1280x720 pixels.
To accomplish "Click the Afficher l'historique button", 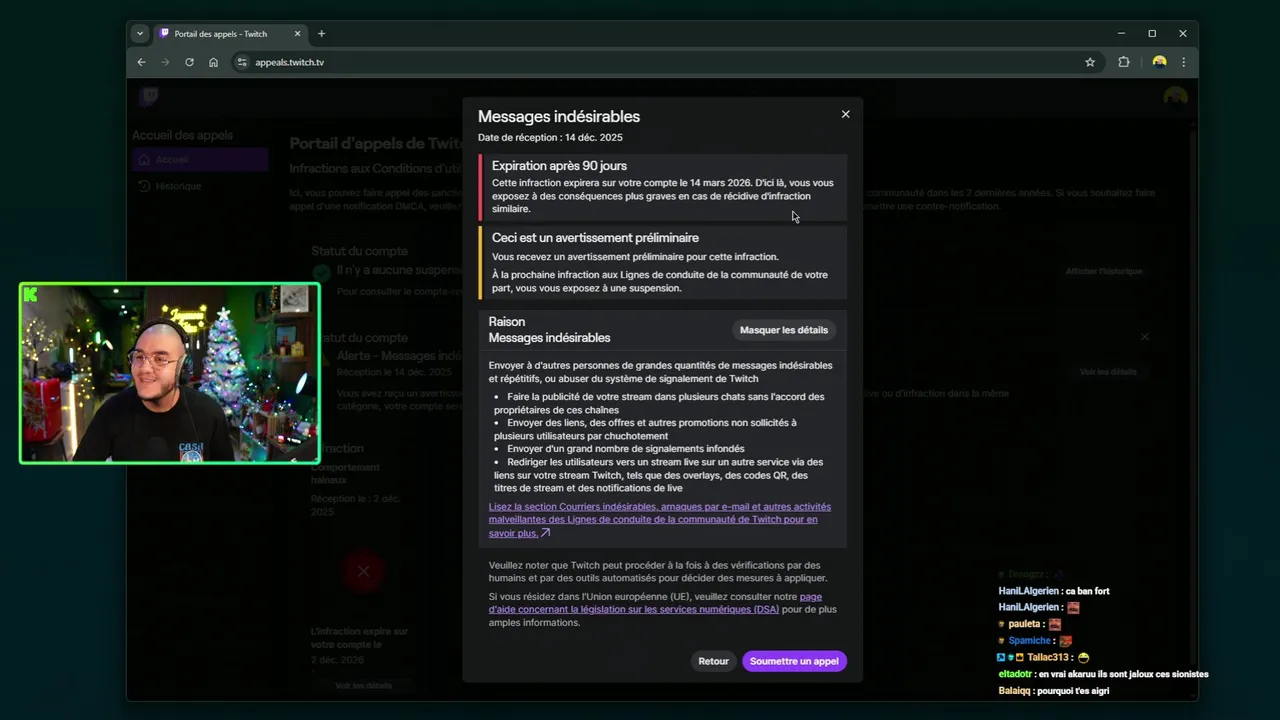I will click(x=1104, y=271).
